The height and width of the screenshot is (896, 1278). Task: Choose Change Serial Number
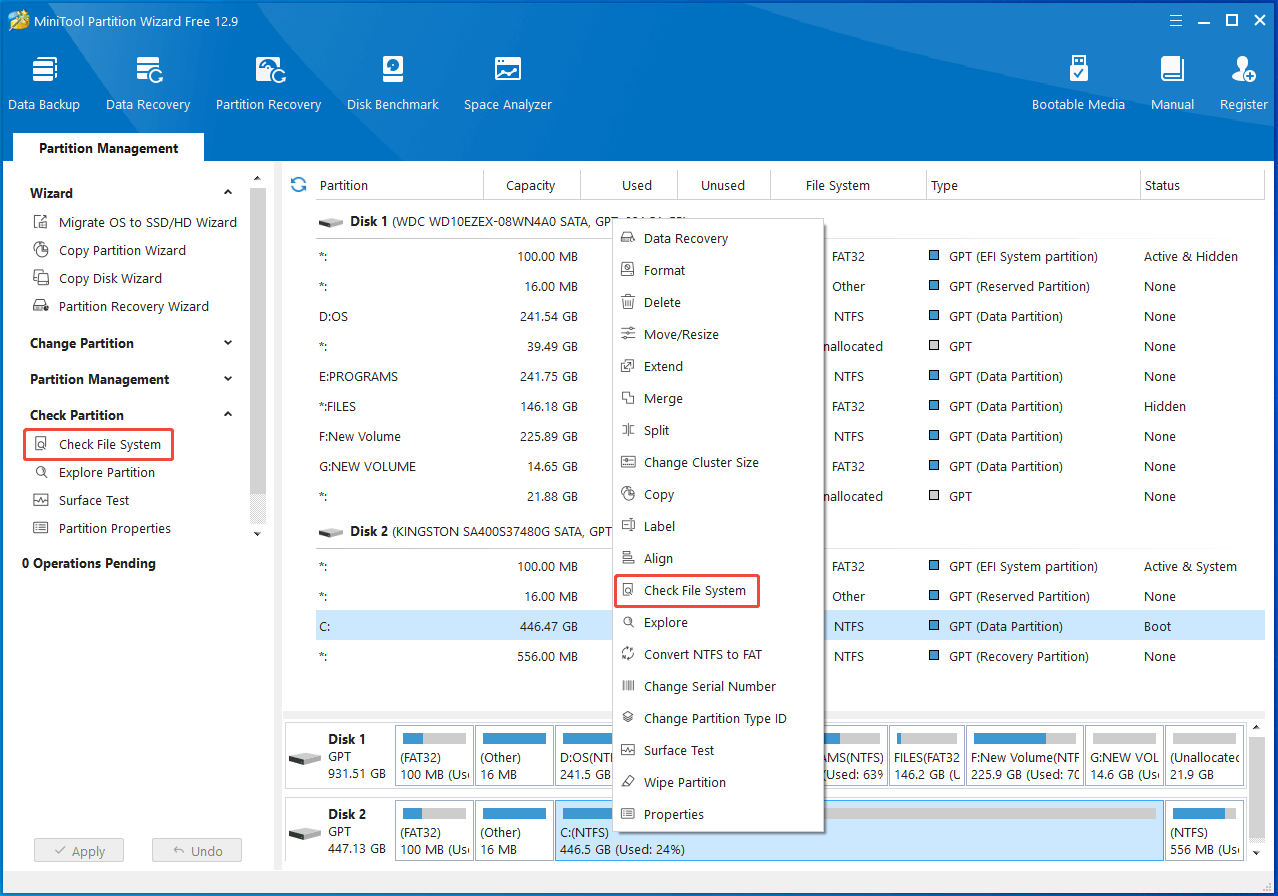(718, 686)
